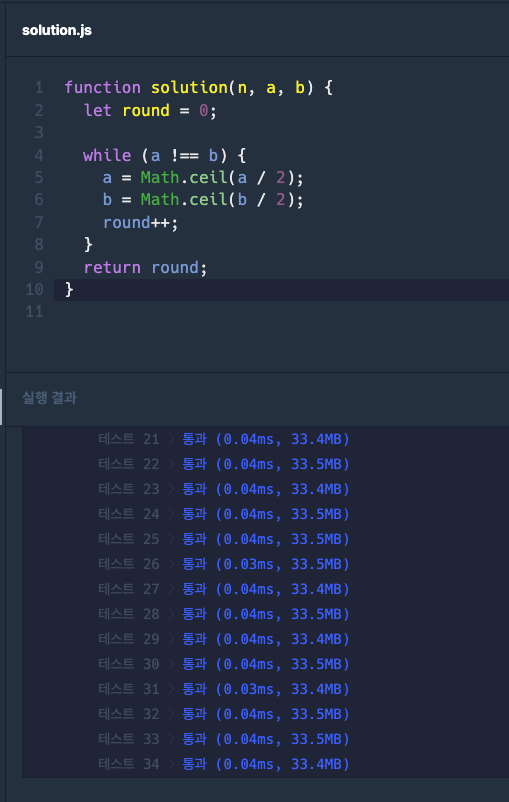Image resolution: width=509 pixels, height=802 pixels.
Task: Select the 테스트 21 result row
Action: point(224,439)
